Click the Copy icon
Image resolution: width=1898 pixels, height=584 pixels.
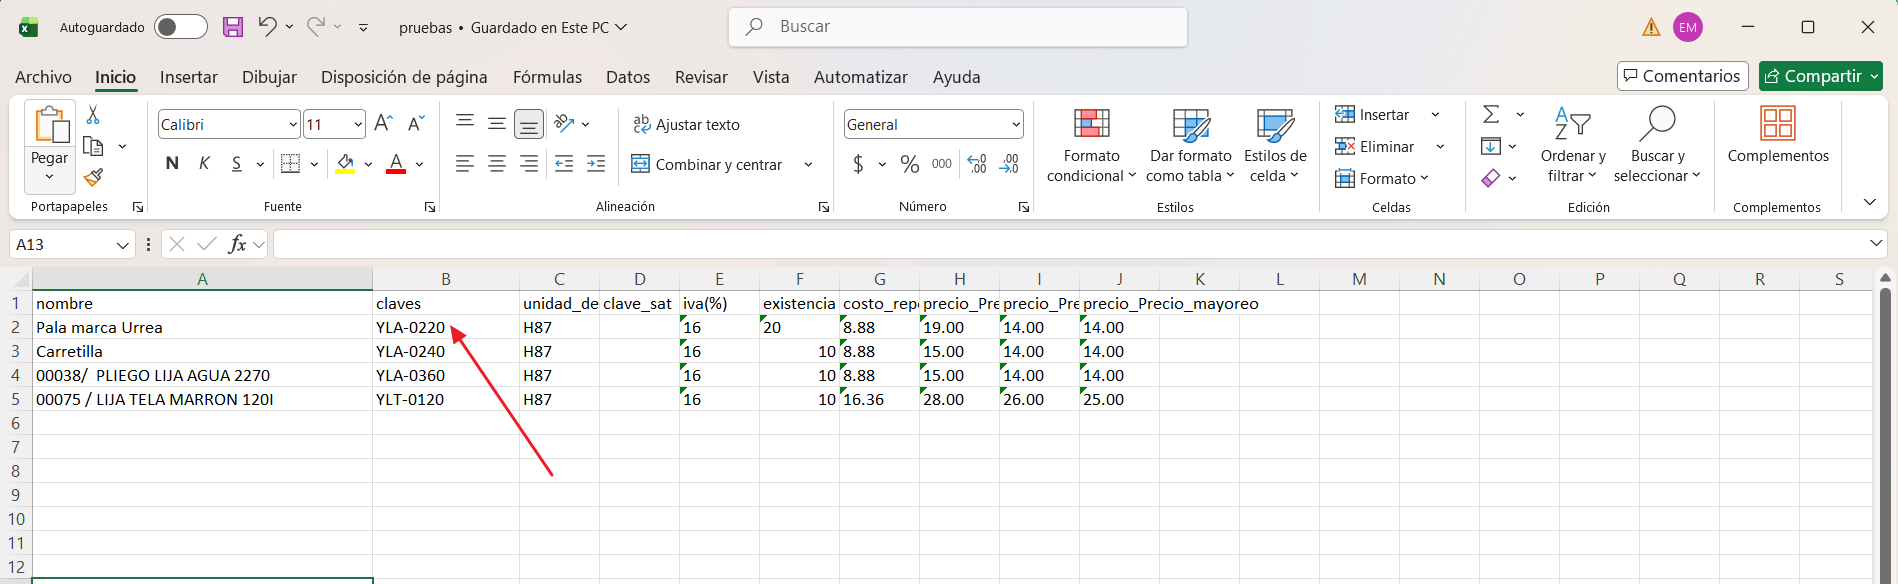click(x=93, y=146)
